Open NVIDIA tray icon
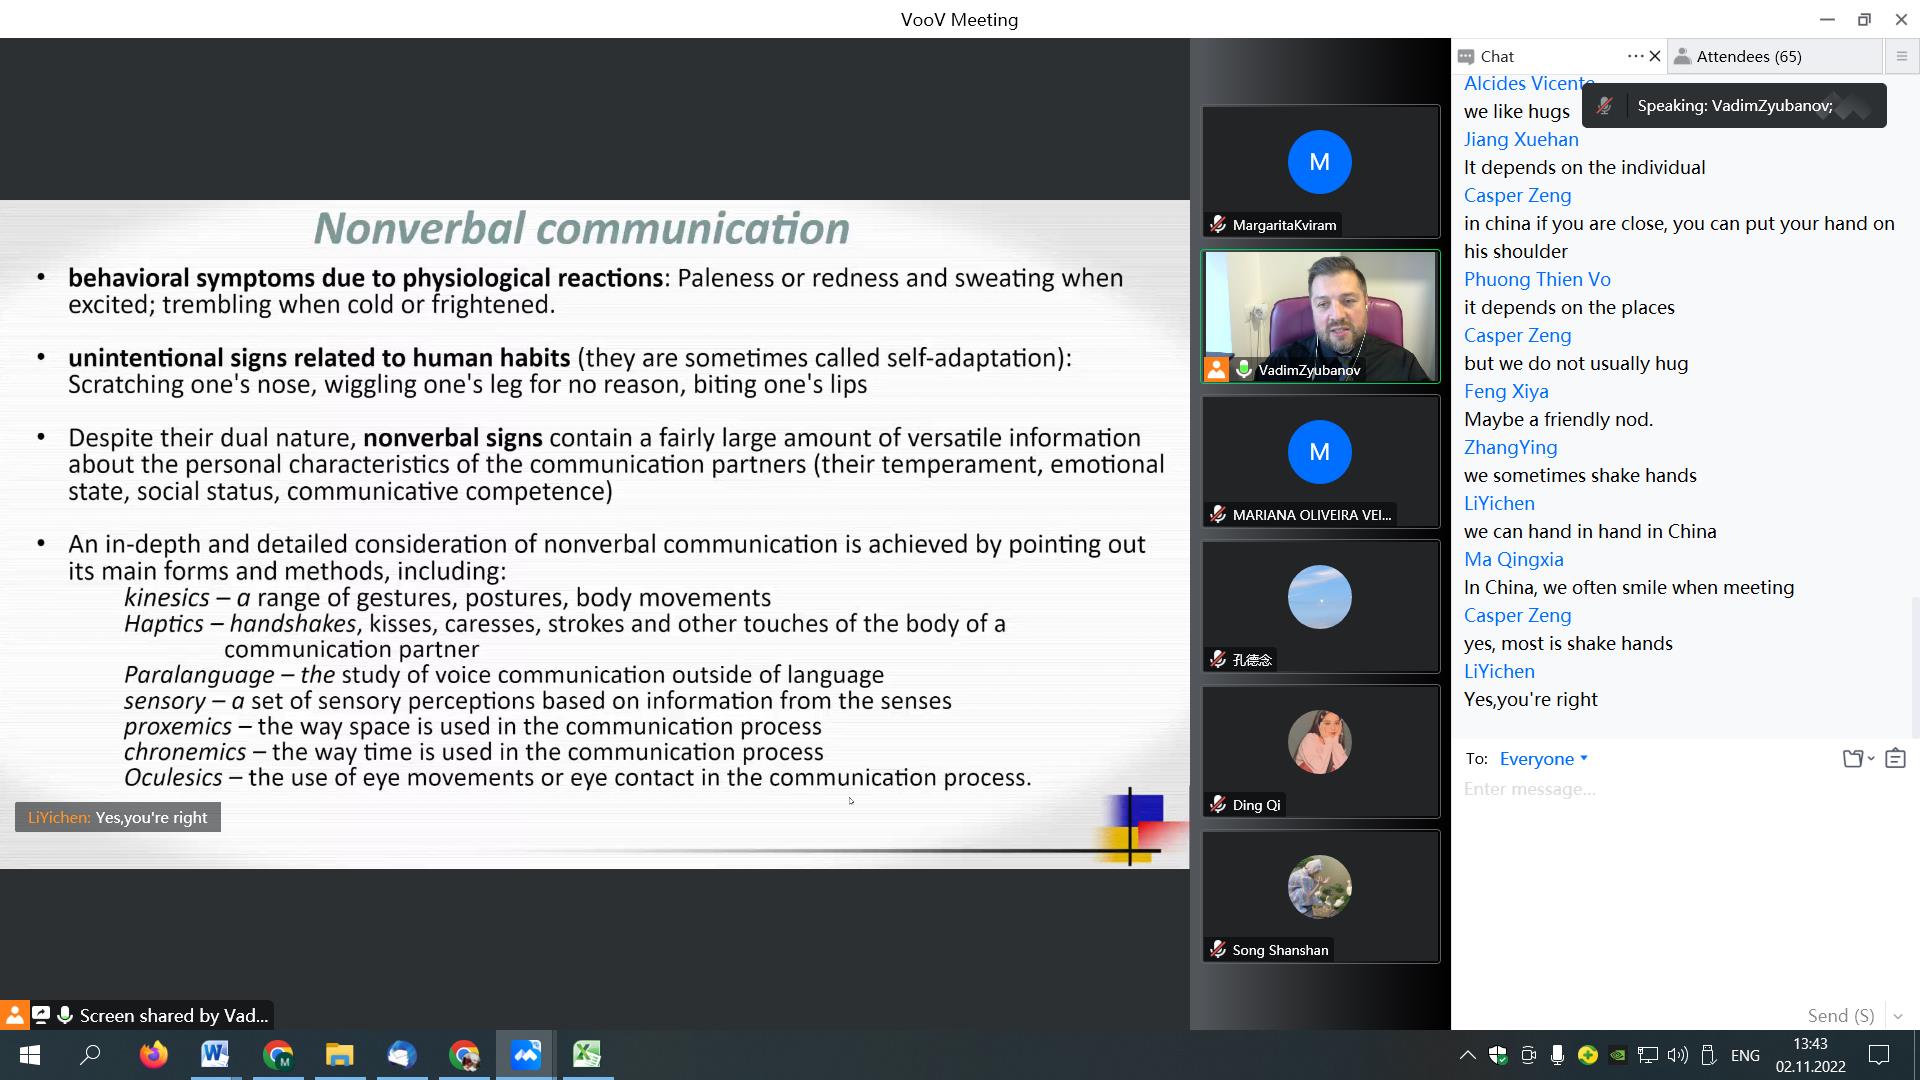The height and width of the screenshot is (1080, 1920). coord(1617,1055)
